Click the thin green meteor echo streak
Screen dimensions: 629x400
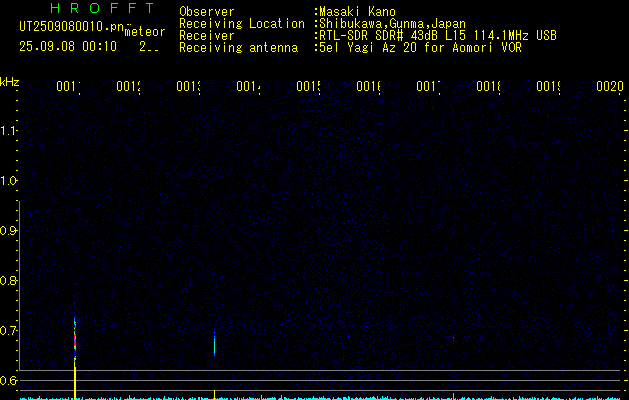pyautogui.click(x=214, y=343)
